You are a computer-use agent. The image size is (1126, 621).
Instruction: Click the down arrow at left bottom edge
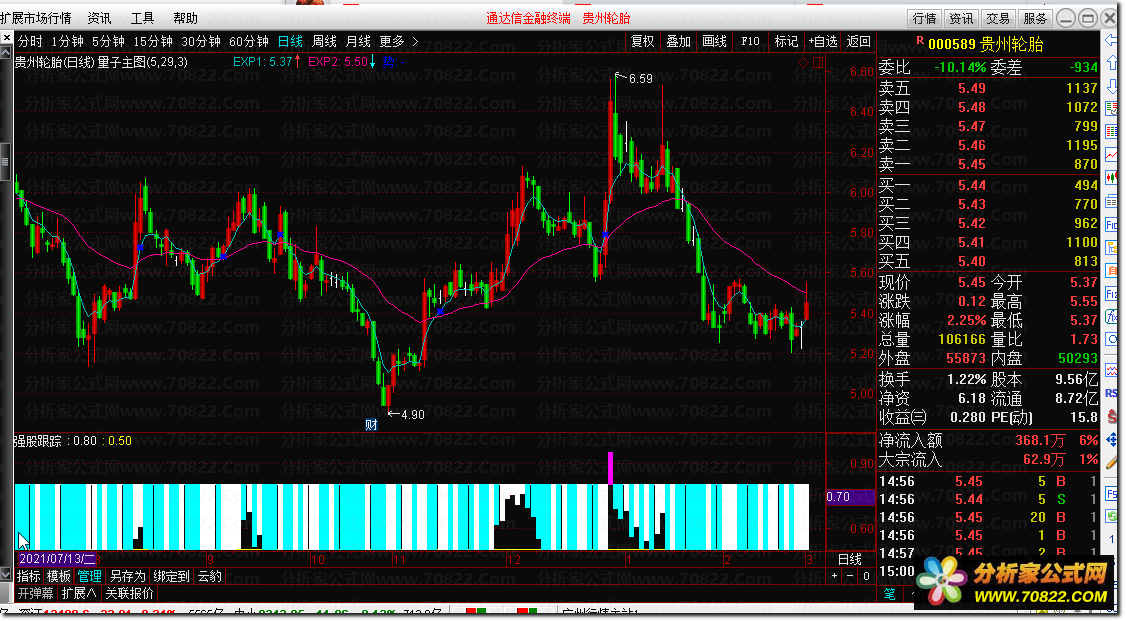coord(6,574)
